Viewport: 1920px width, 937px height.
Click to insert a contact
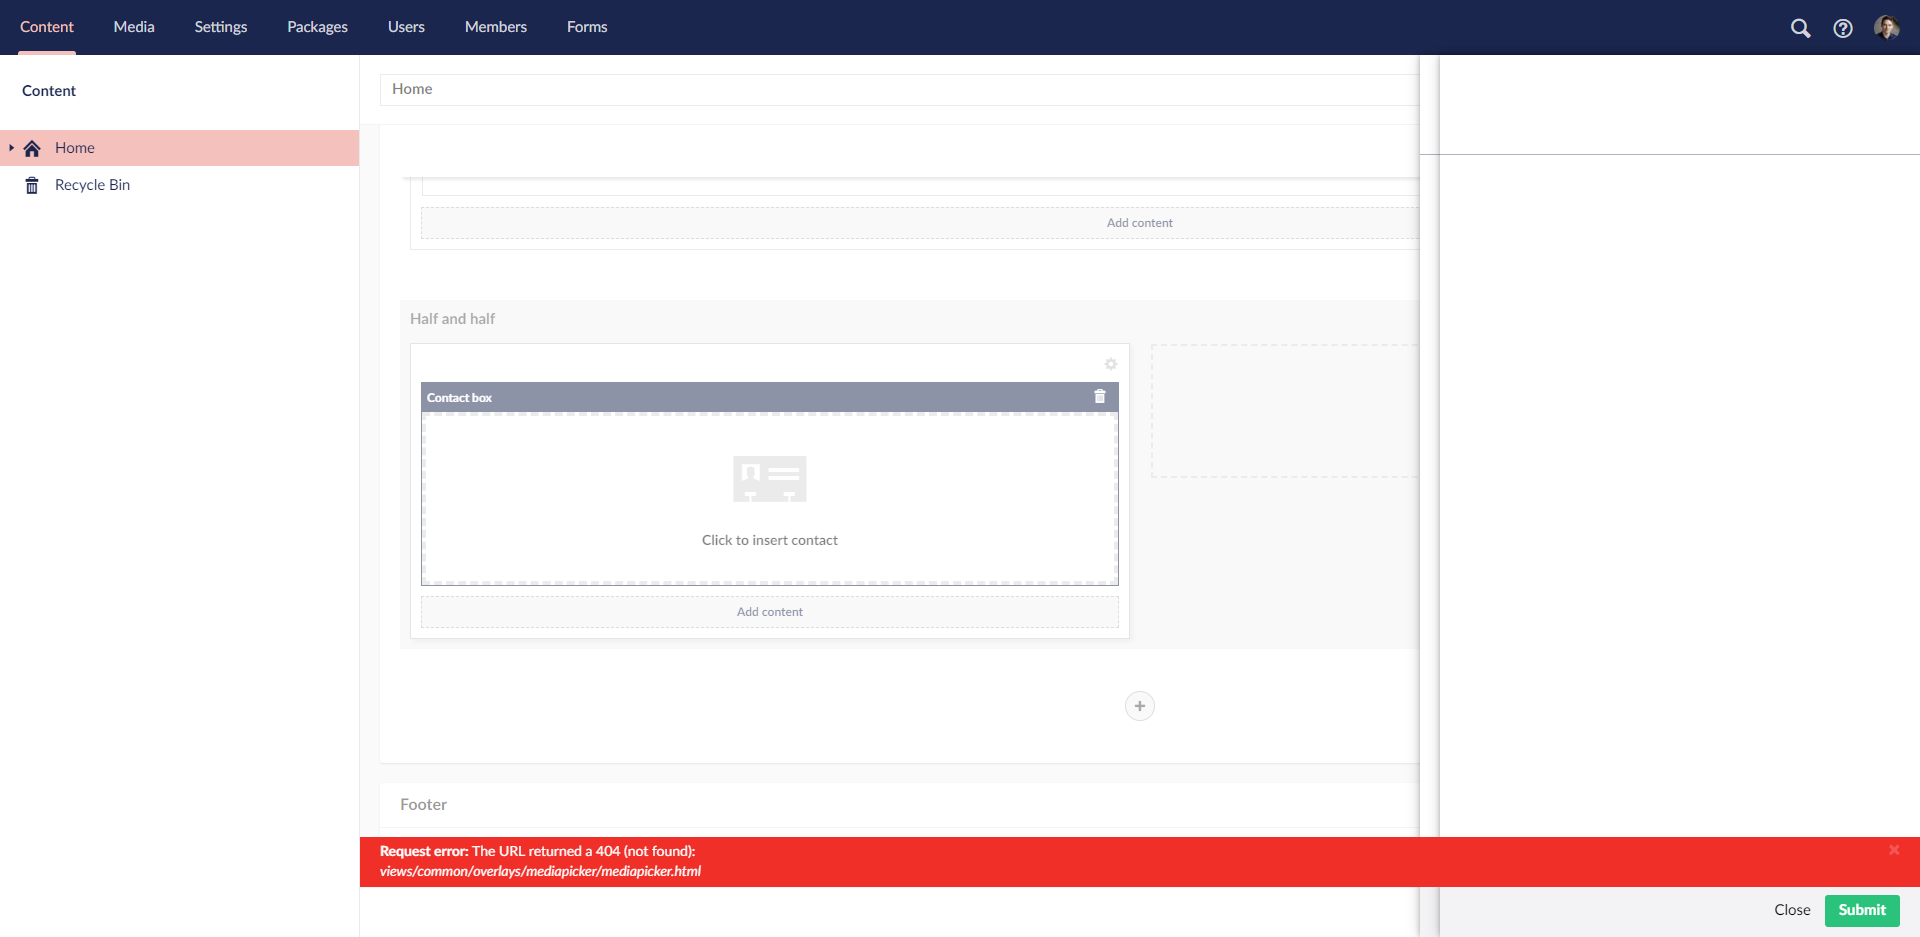coord(769,540)
